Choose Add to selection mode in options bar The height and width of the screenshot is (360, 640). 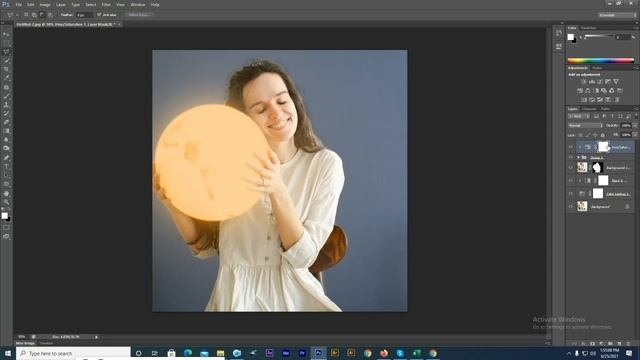(x=34, y=15)
